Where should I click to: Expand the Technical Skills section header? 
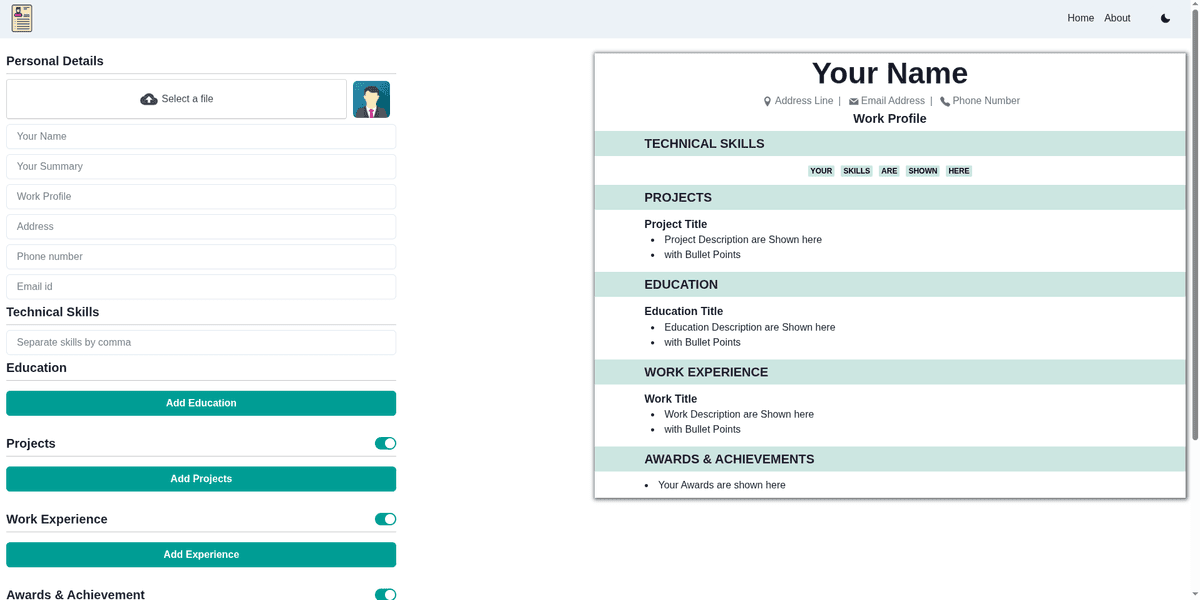pyautogui.click(x=53, y=311)
